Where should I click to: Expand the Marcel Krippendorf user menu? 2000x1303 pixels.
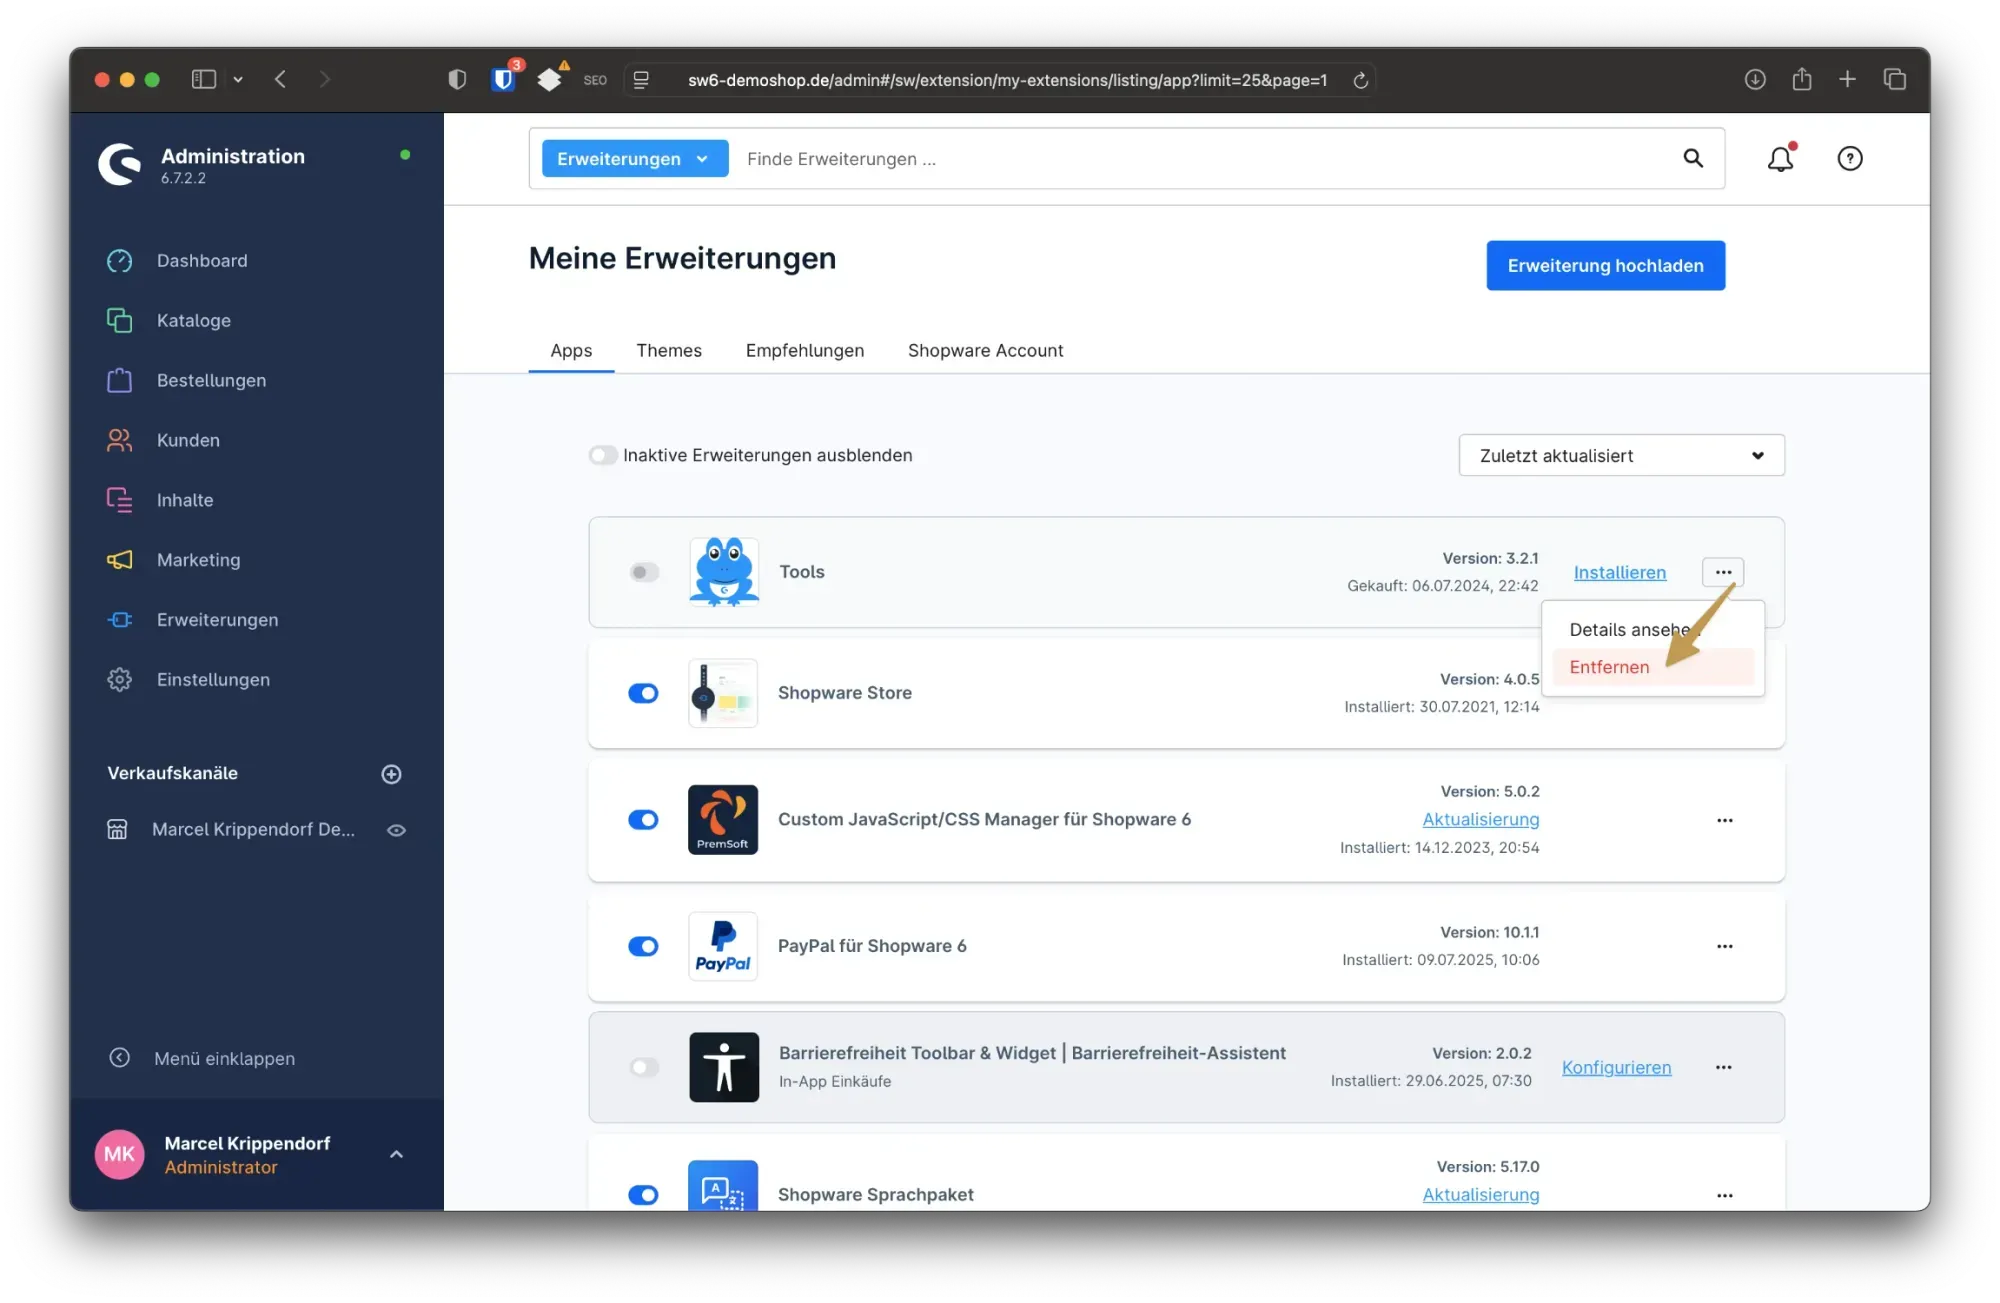pos(396,1154)
